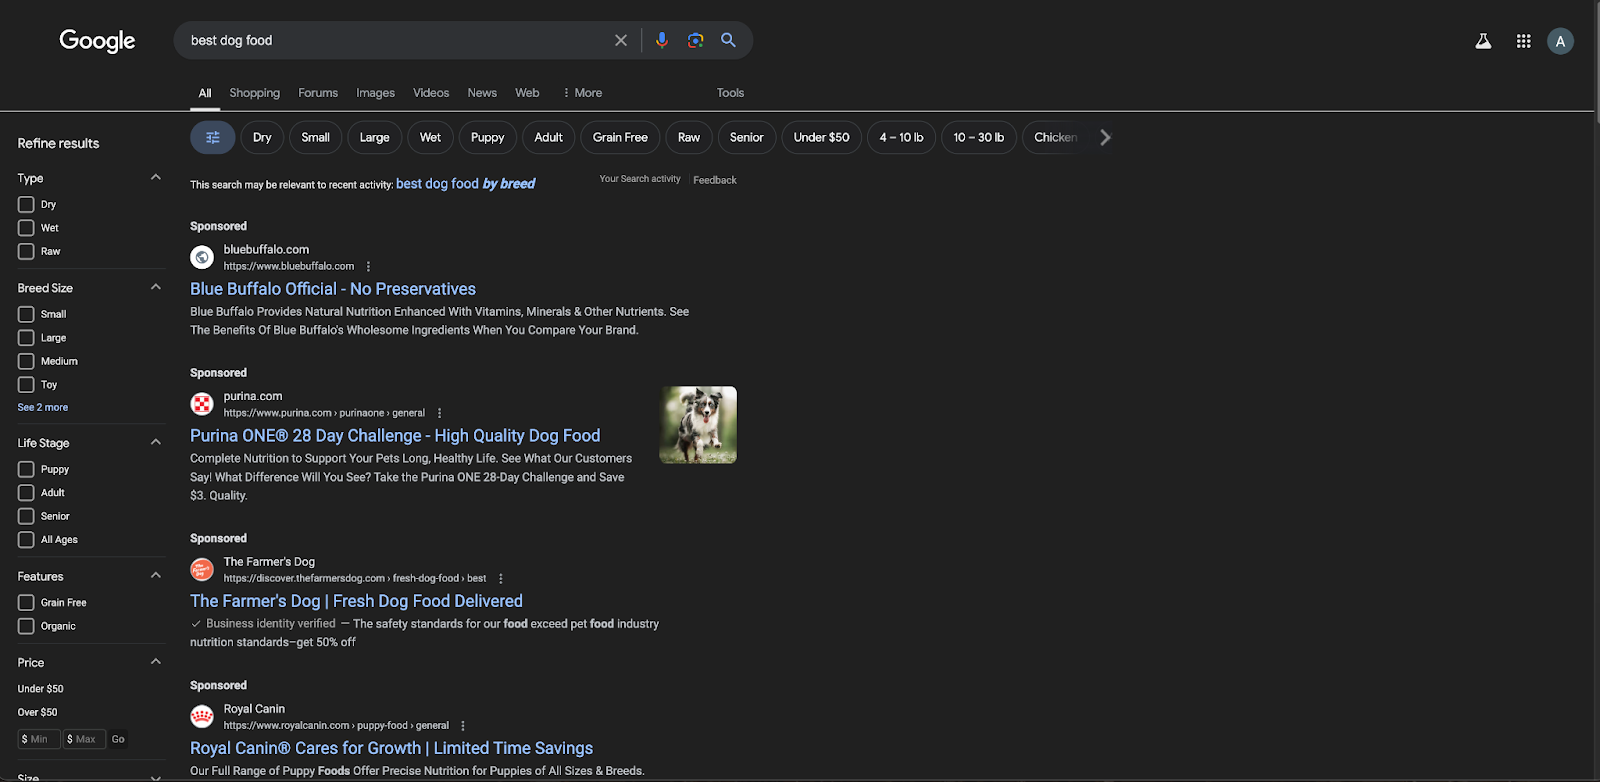
Task: Open the Tools options
Action: (x=730, y=92)
